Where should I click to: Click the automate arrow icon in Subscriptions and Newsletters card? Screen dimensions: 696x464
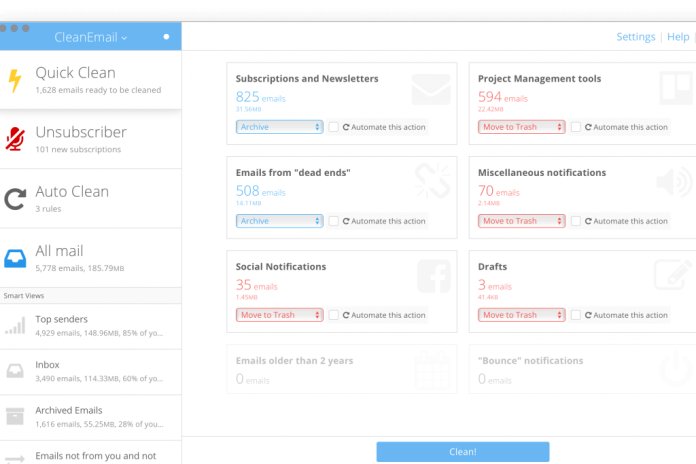[346, 127]
